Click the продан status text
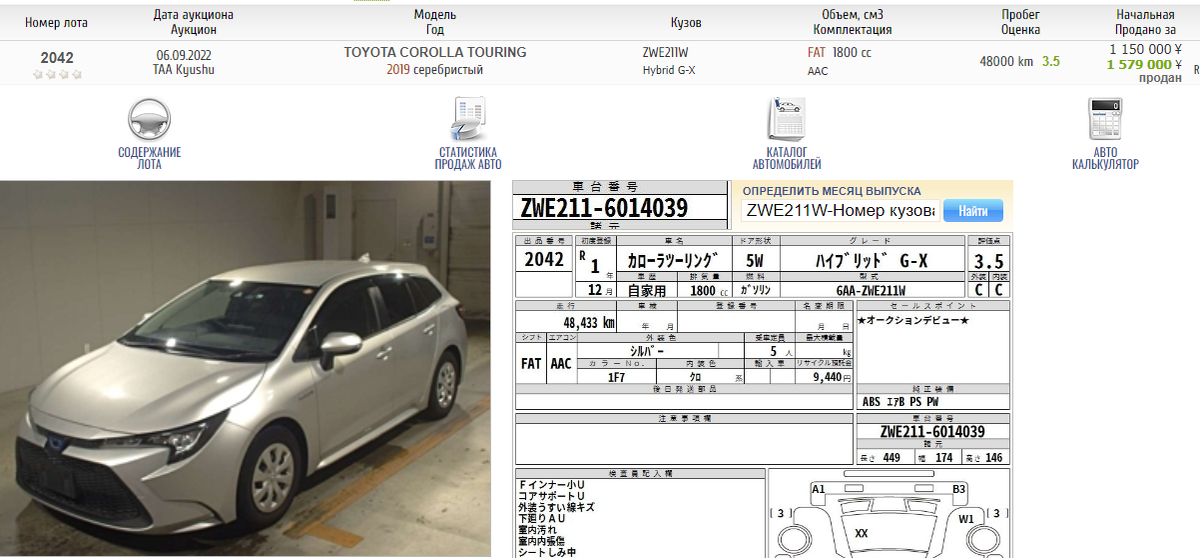This screenshot has height=558, width=1200. pyautogui.click(x=1160, y=78)
